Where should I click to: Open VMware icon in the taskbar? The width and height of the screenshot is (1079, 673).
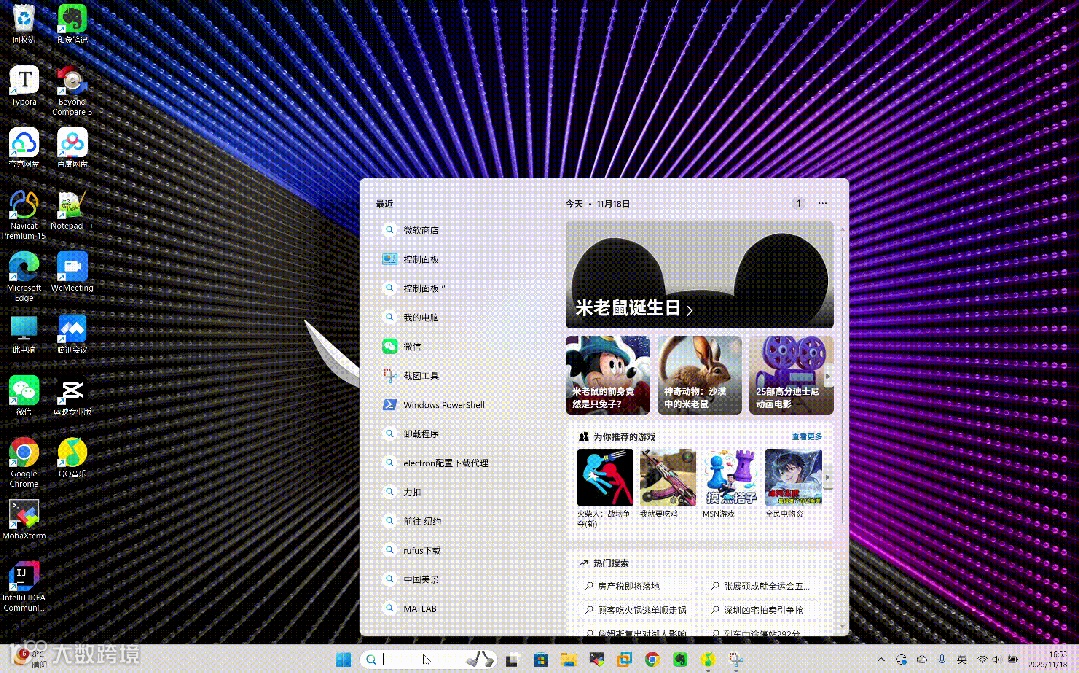[624, 660]
